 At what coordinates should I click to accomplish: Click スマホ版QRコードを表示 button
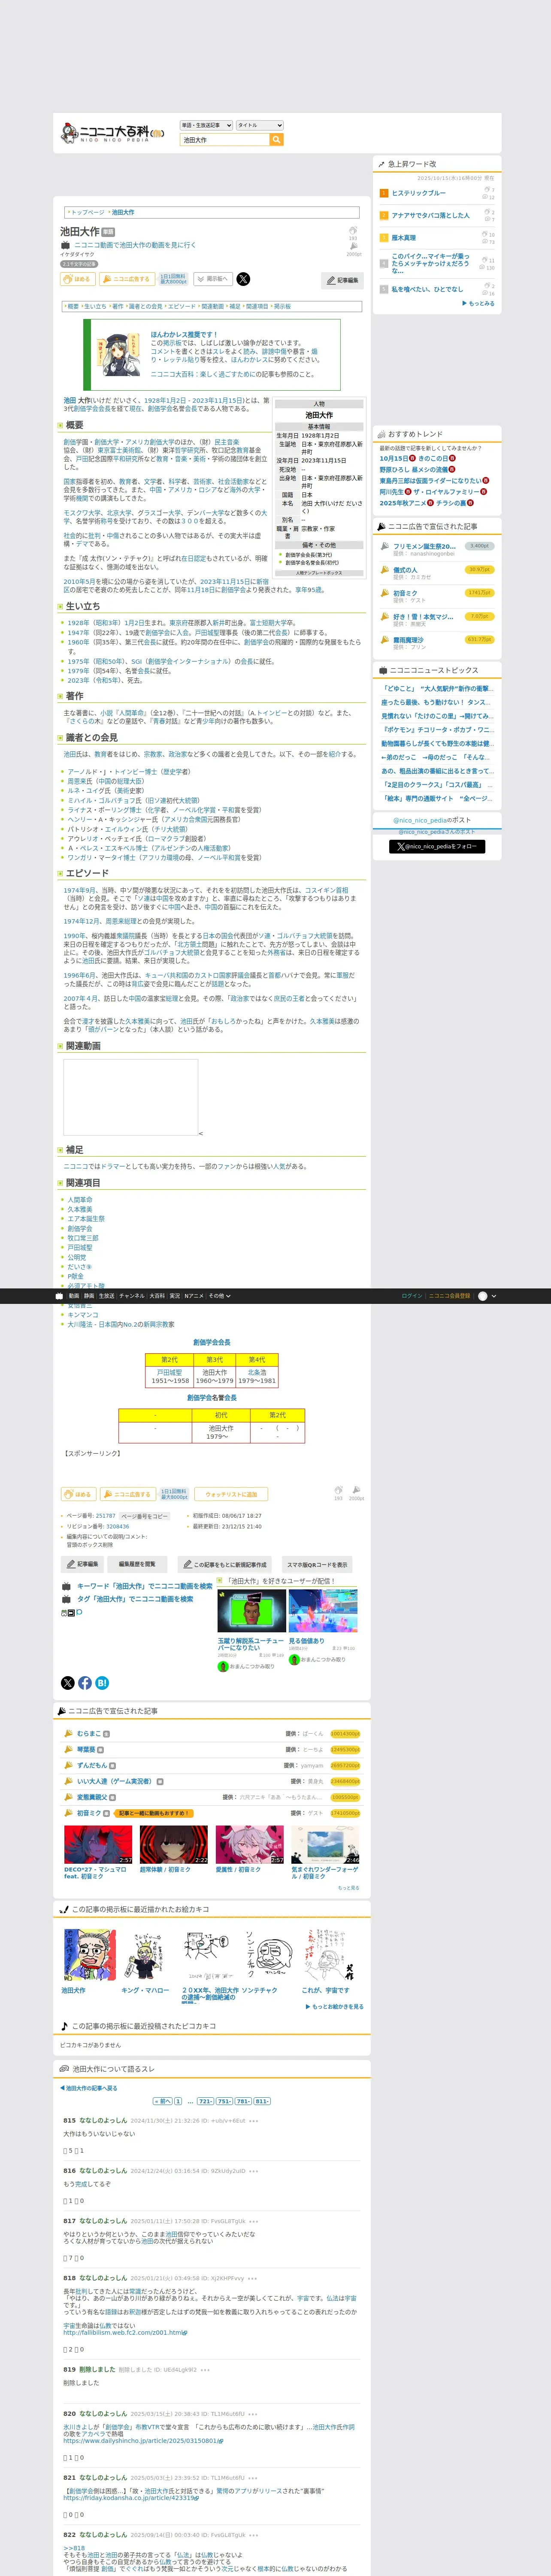[317, 1564]
